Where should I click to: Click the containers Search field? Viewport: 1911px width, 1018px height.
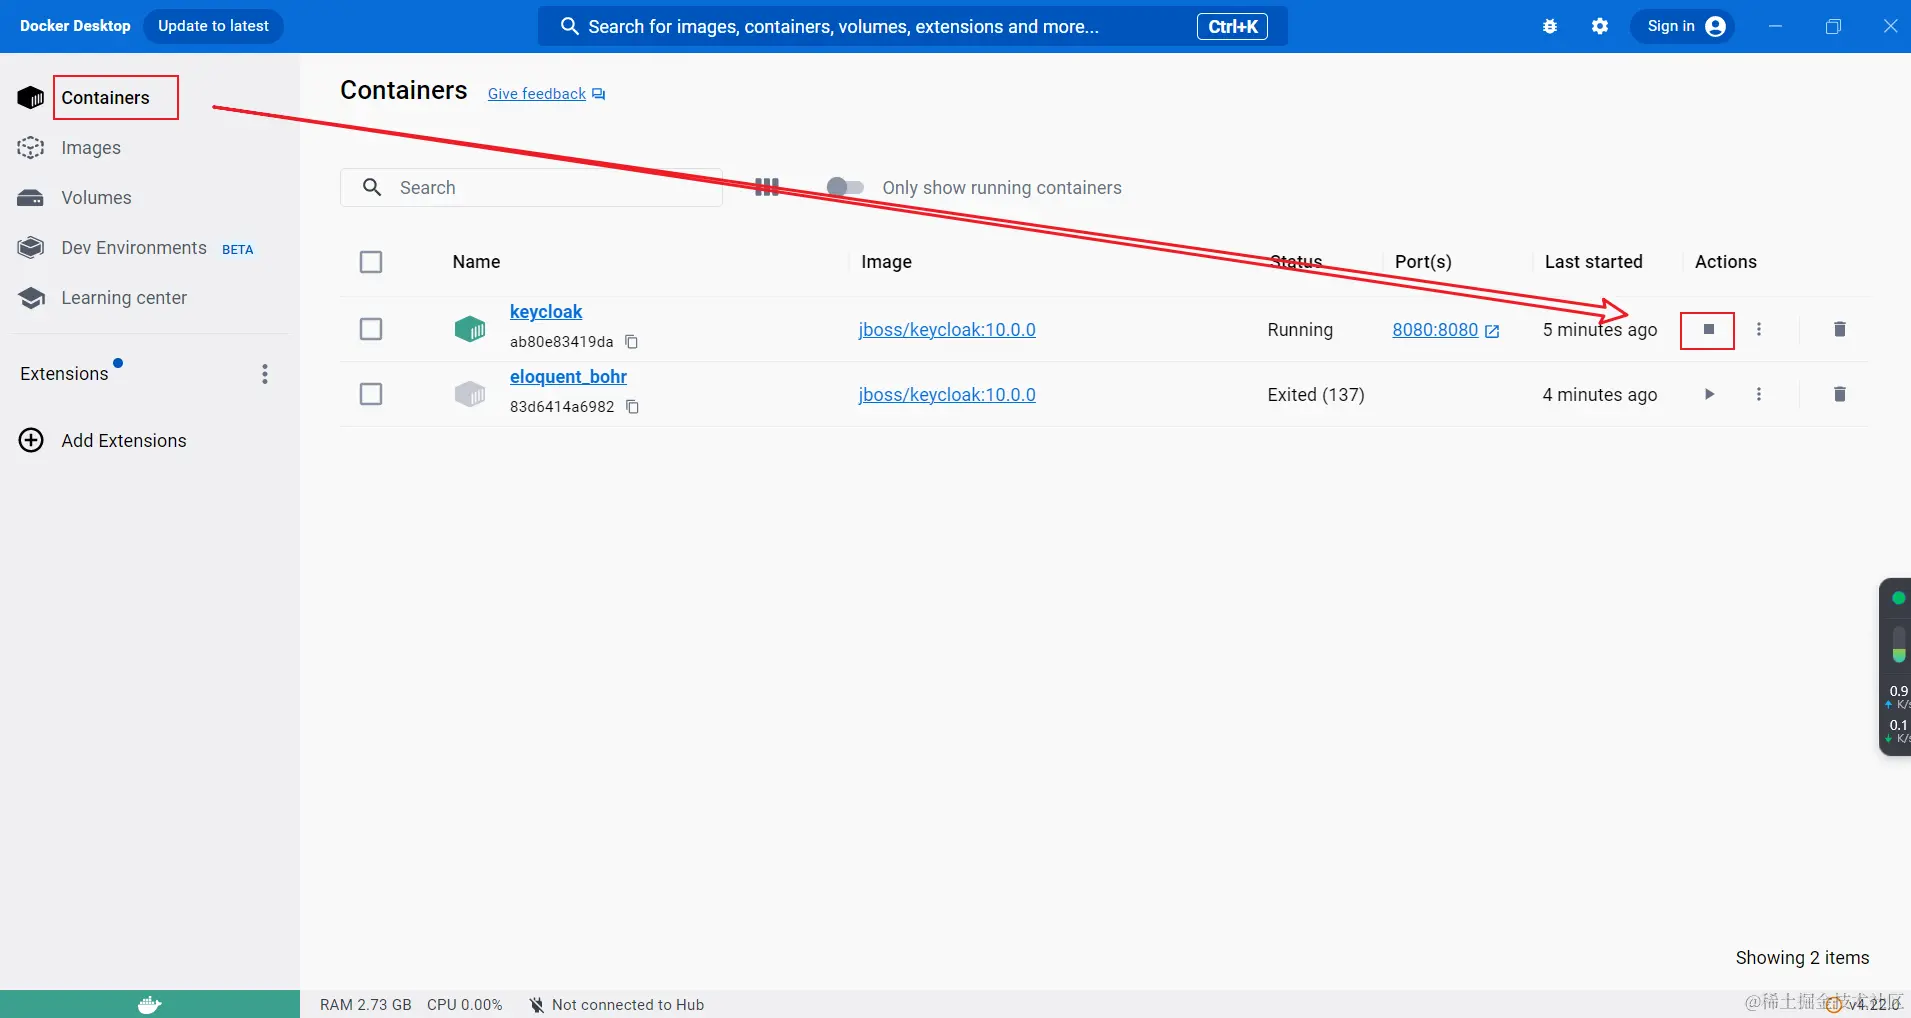pos(531,187)
